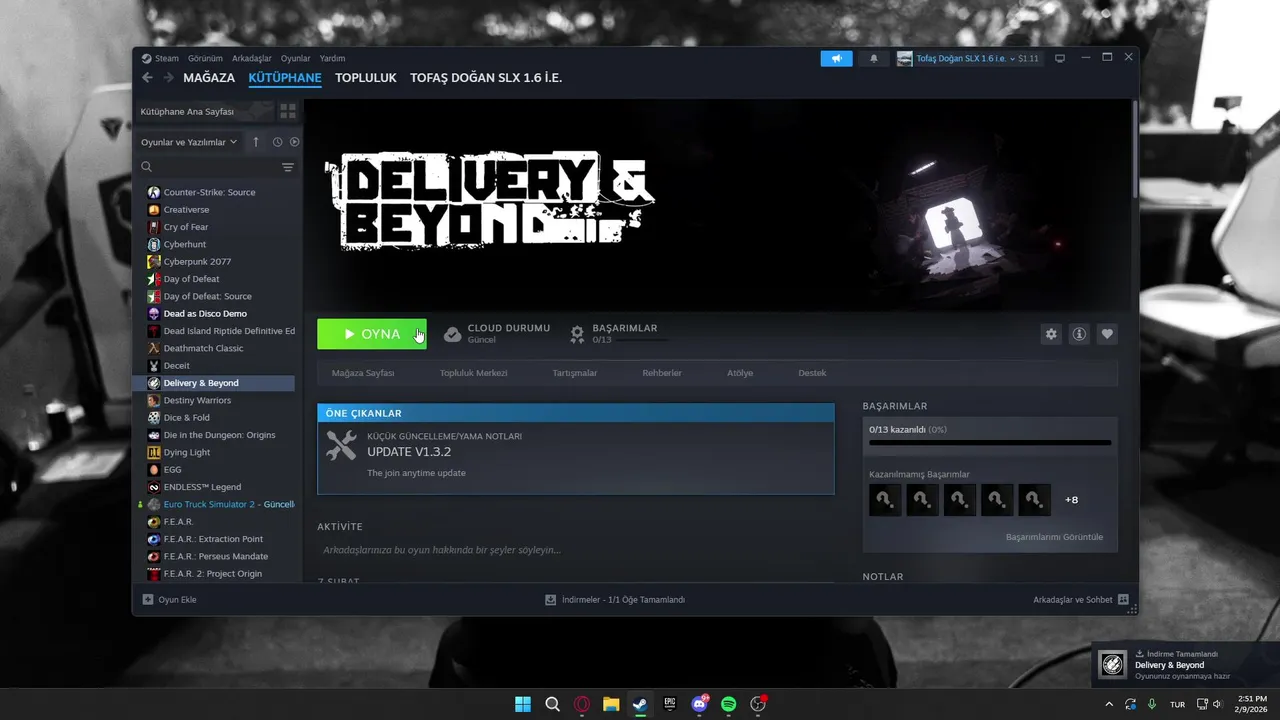Screen dimensions: 1280x720
Task: Open the Arkadaşlar menu
Action: pyautogui.click(x=252, y=58)
